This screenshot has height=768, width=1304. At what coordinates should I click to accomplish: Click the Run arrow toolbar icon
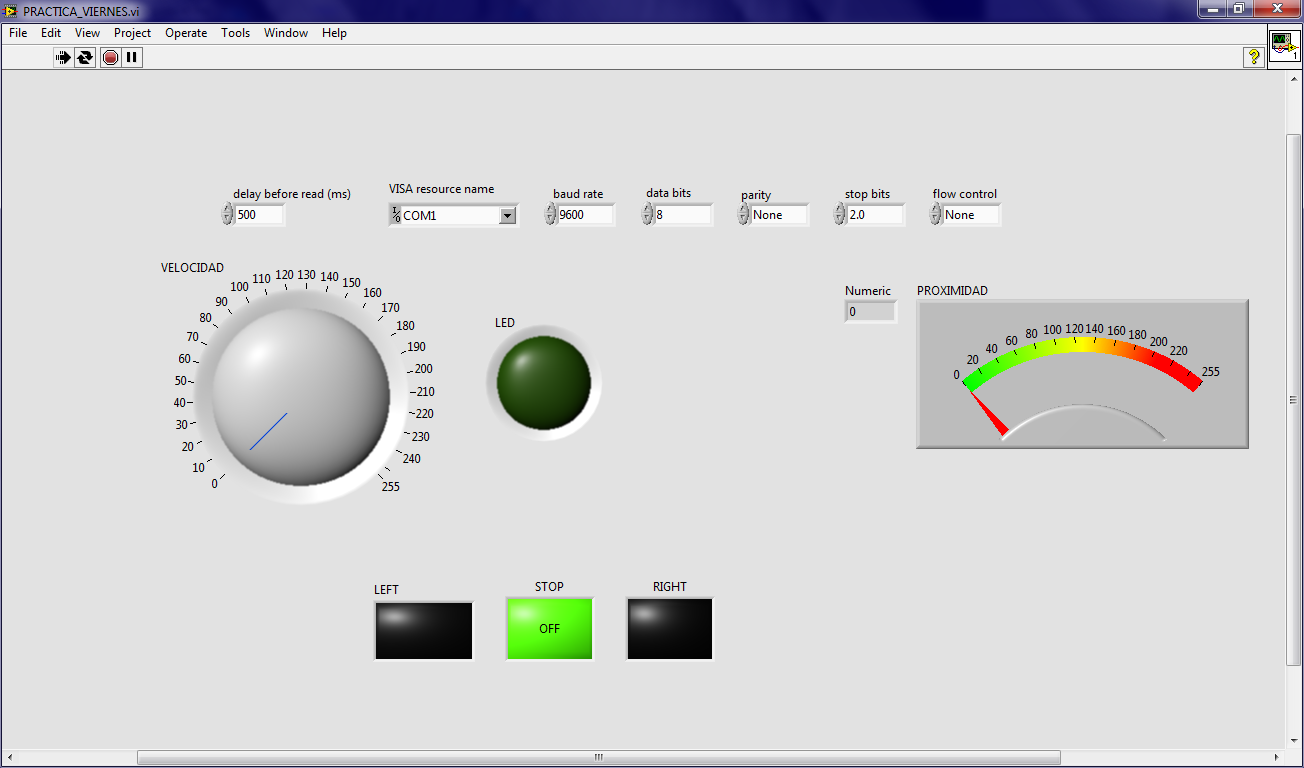pos(63,58)
